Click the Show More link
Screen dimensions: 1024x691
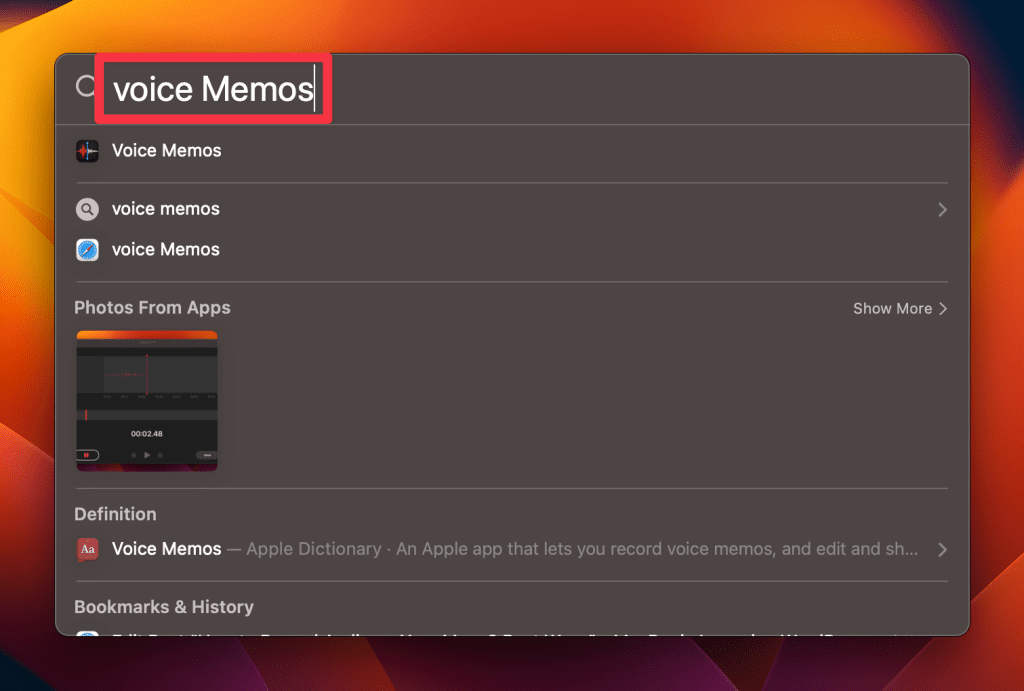(892, 309)
